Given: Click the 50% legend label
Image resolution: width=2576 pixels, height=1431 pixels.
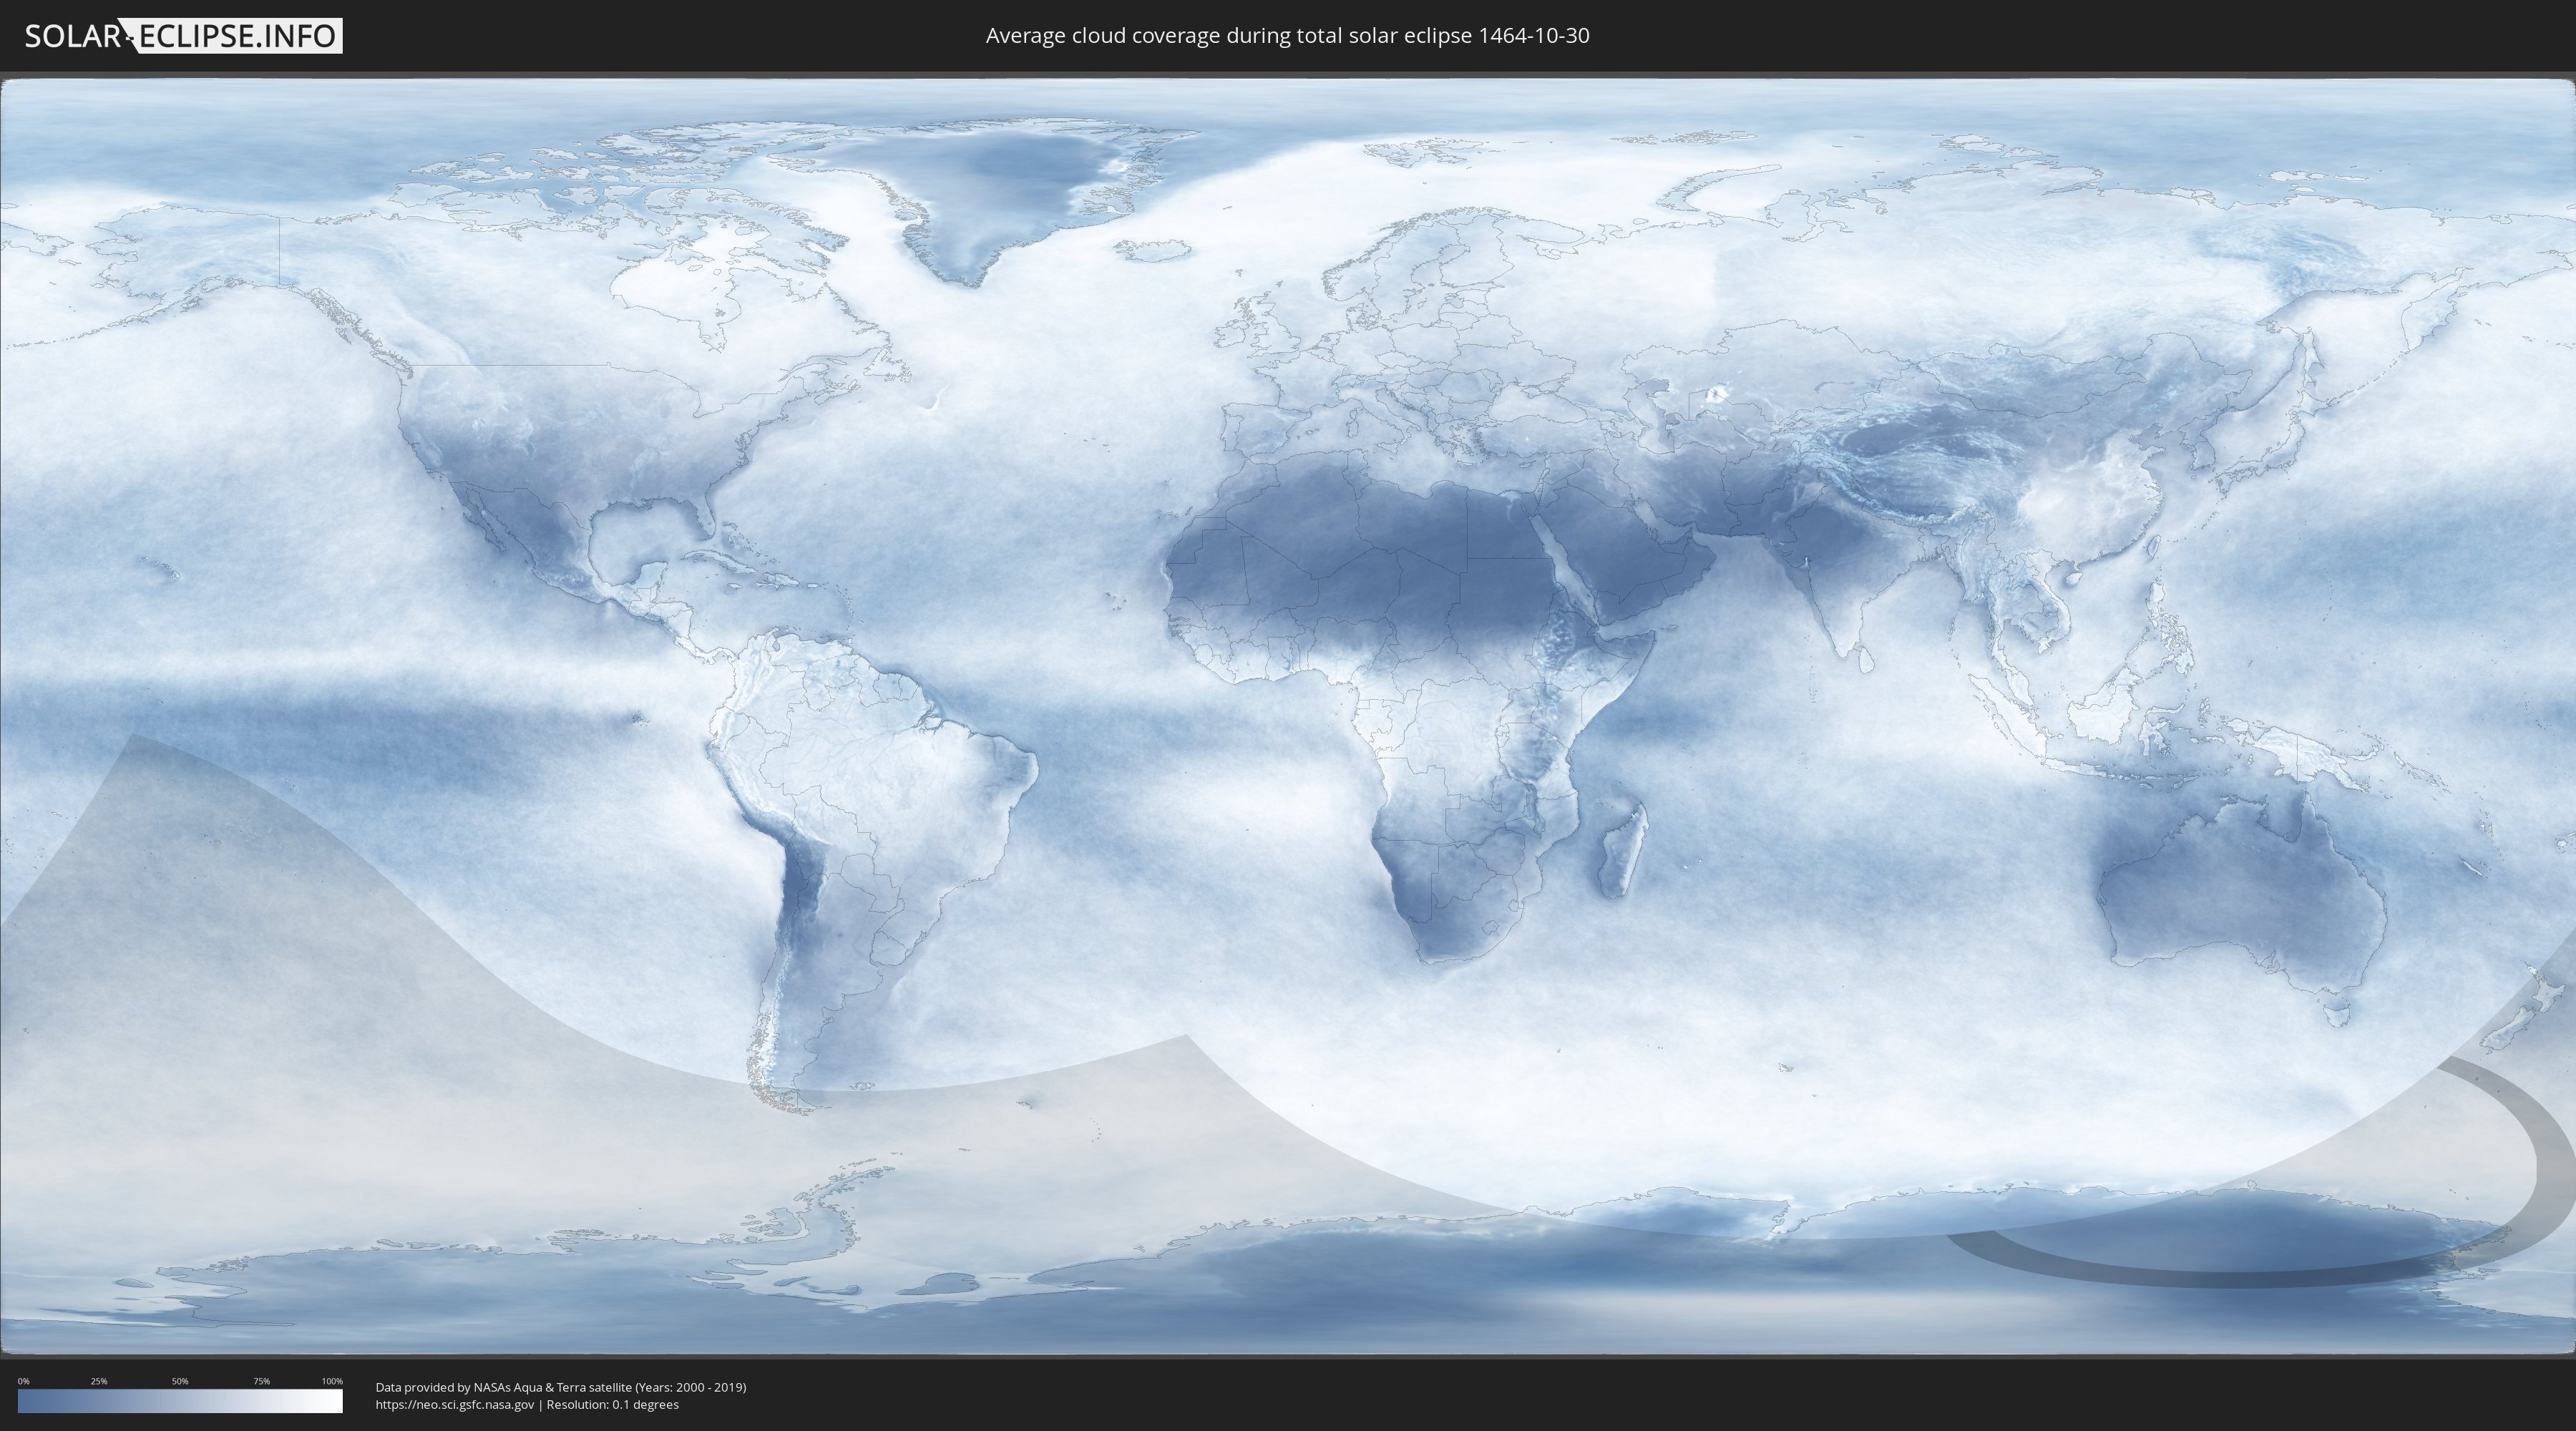Looking at the screenshot, I should coord(180,1381).
